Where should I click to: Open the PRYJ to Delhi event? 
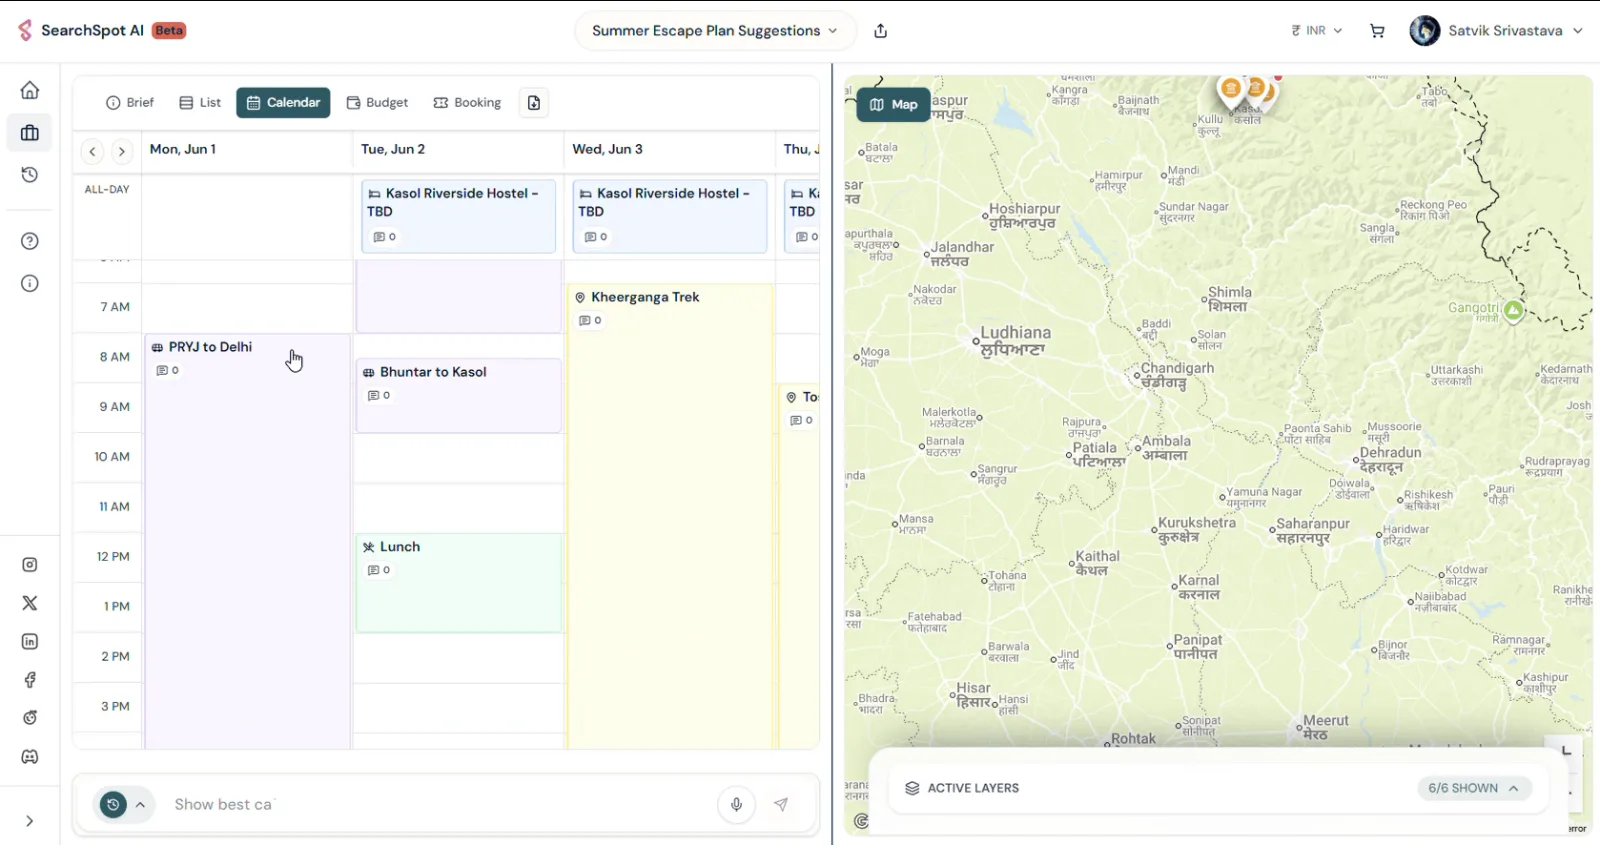tap(247, 541)
